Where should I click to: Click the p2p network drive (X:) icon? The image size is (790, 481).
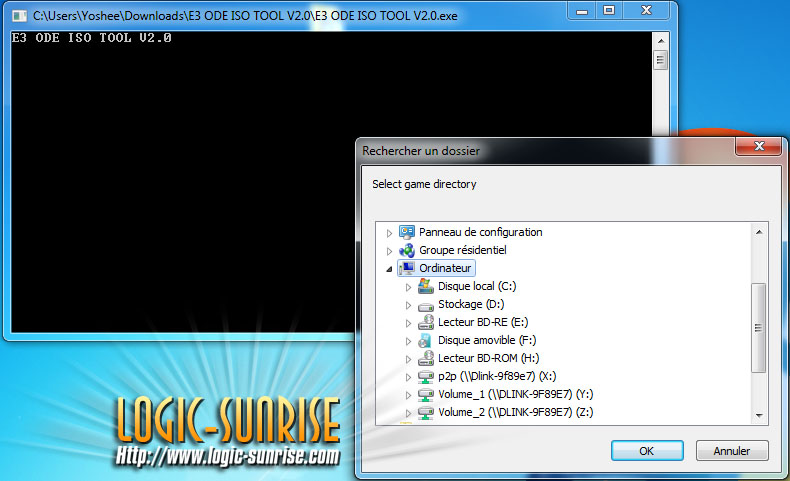pyautogui.click(x=426, y=377)
